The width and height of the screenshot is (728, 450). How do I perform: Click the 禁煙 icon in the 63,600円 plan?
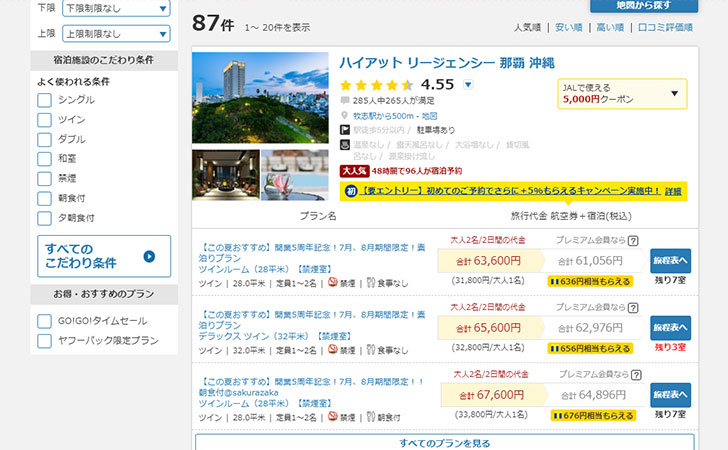click(332, 282)
